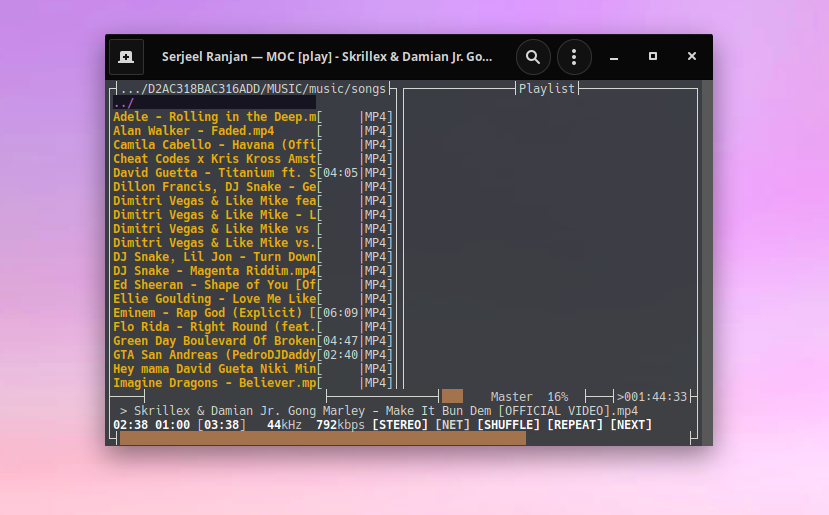
Task: Toggle the [SHUFFLE] option
Action: click(509, 425)
